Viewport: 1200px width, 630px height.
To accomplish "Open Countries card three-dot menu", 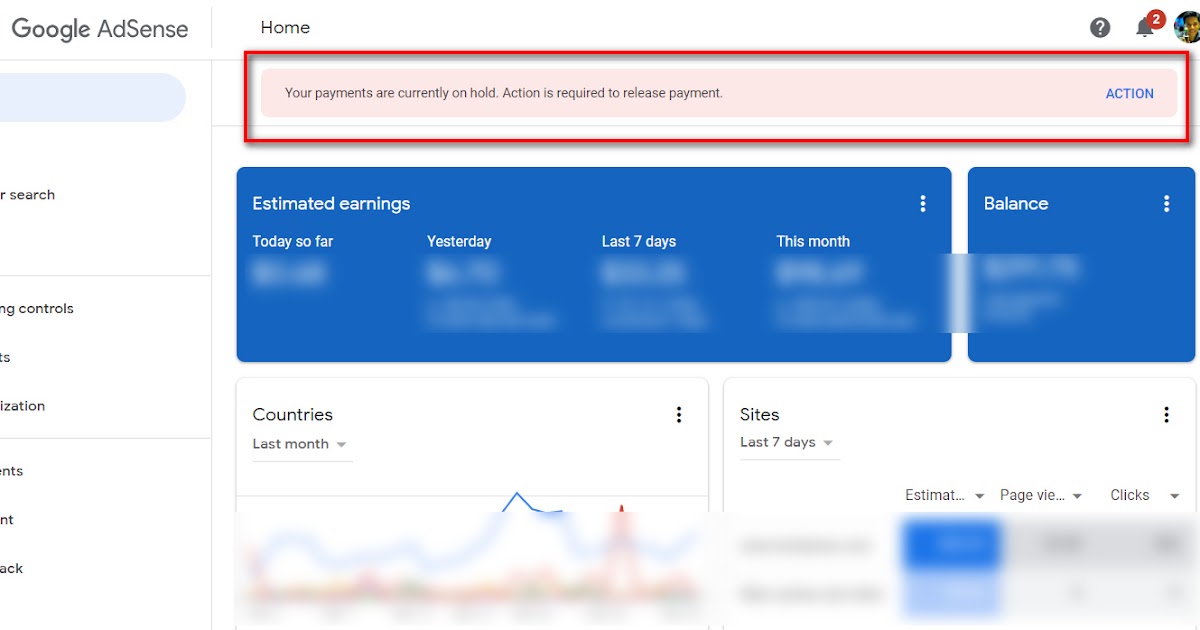I will point(679,415).
